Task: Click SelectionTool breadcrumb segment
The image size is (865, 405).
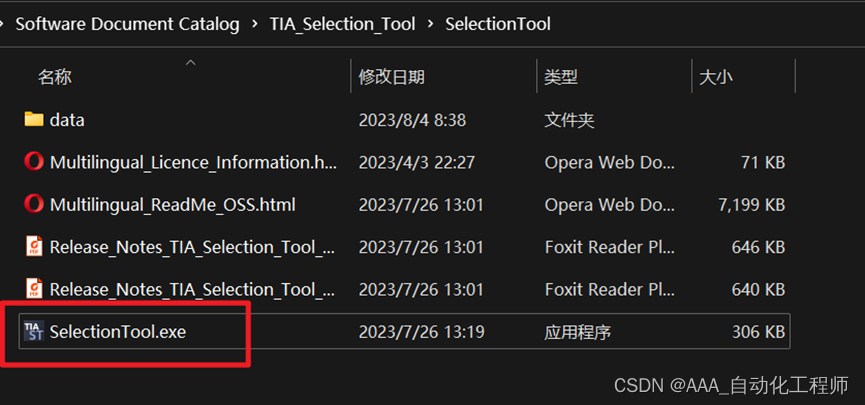Action: click(498, 24)
